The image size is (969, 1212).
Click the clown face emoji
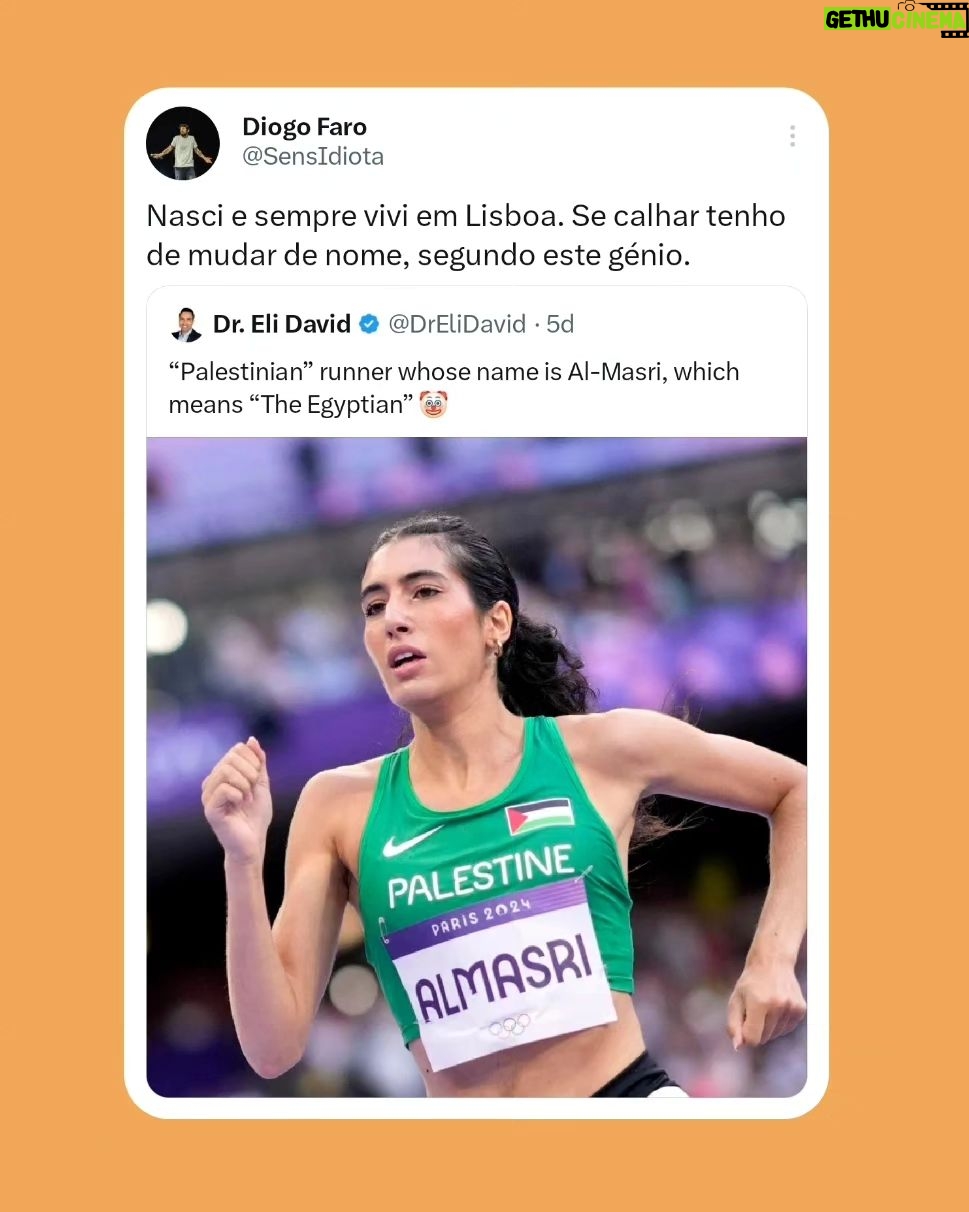point(433,405)
